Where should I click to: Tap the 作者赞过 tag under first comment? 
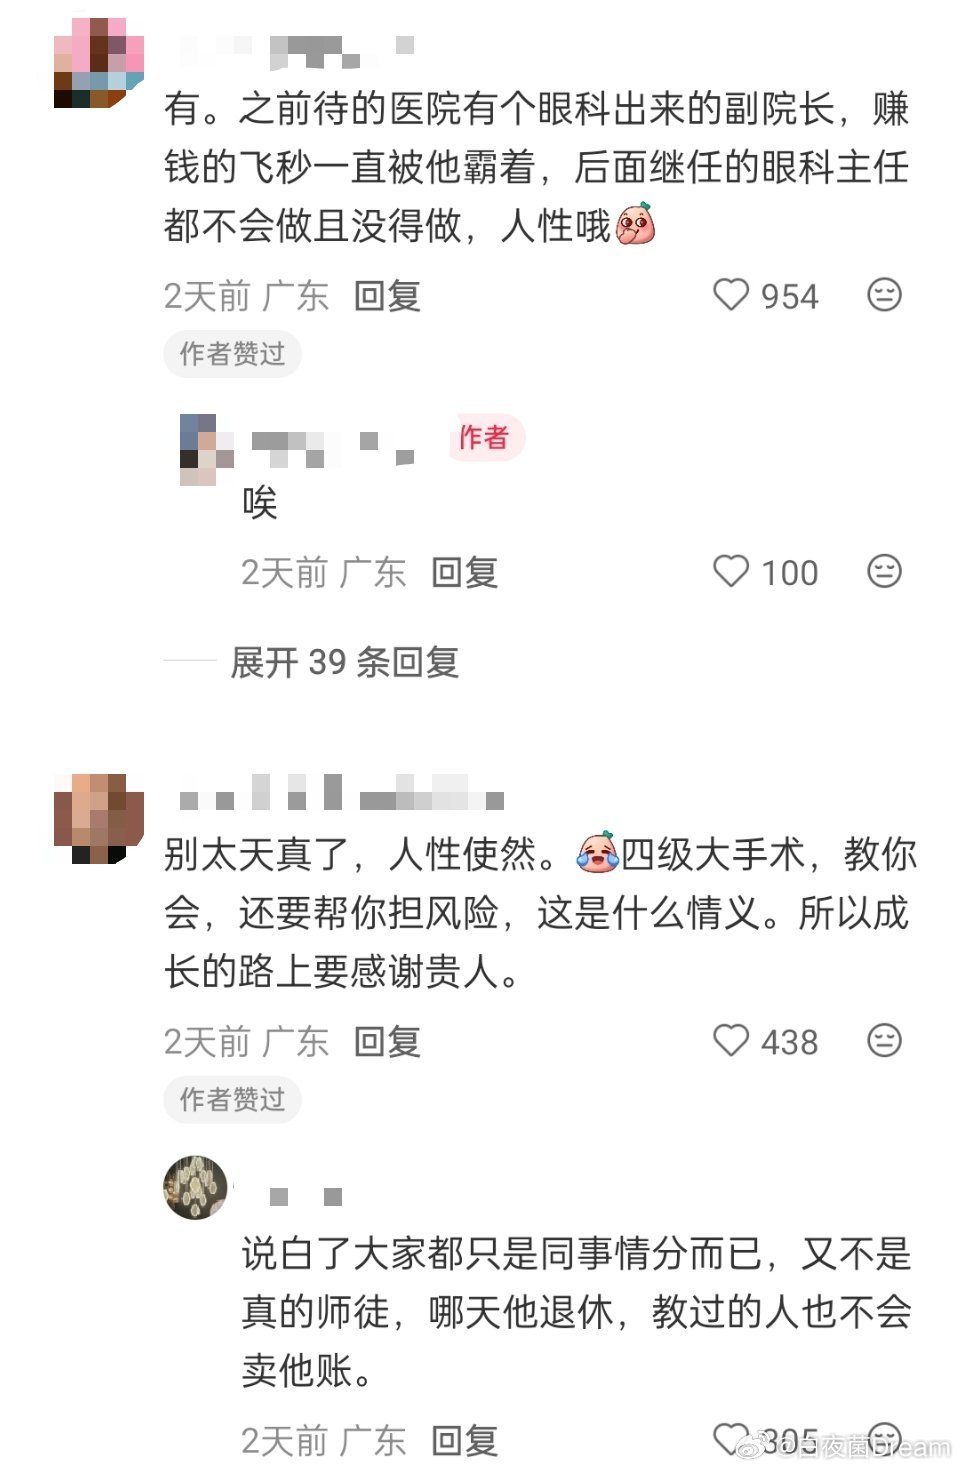(232, 354)
